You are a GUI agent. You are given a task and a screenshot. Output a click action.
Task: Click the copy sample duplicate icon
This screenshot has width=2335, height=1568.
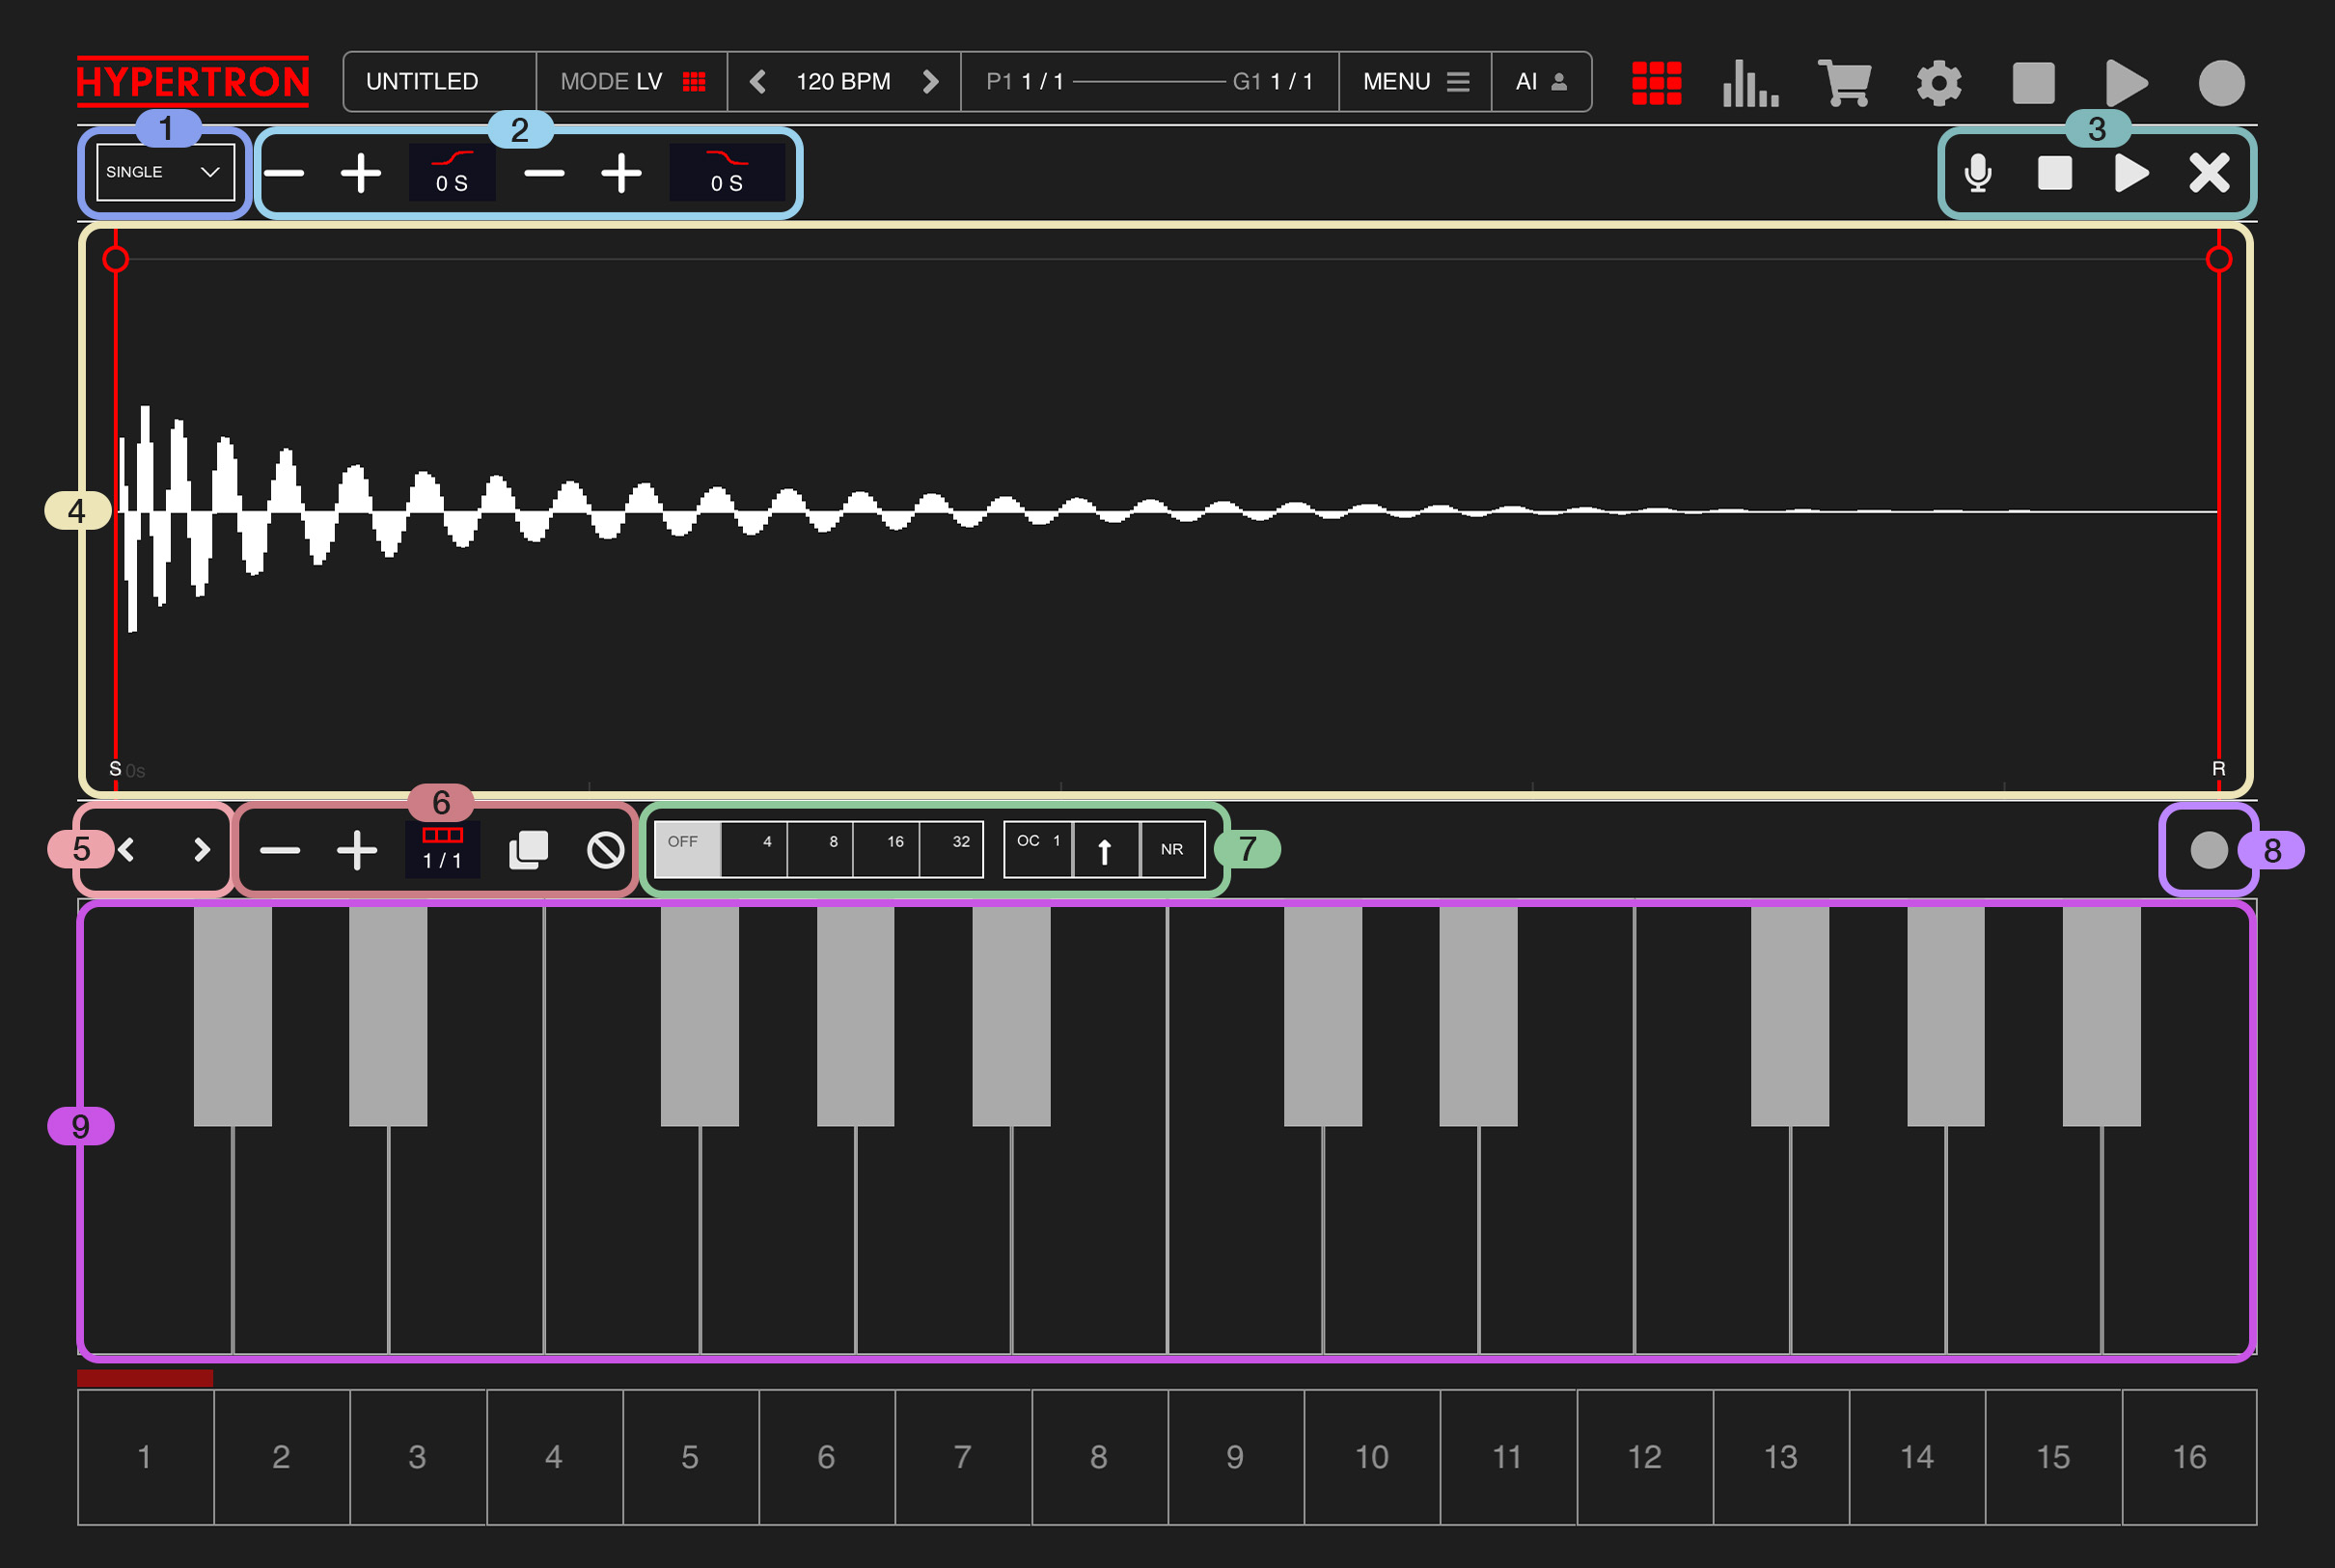coord(528,850)
